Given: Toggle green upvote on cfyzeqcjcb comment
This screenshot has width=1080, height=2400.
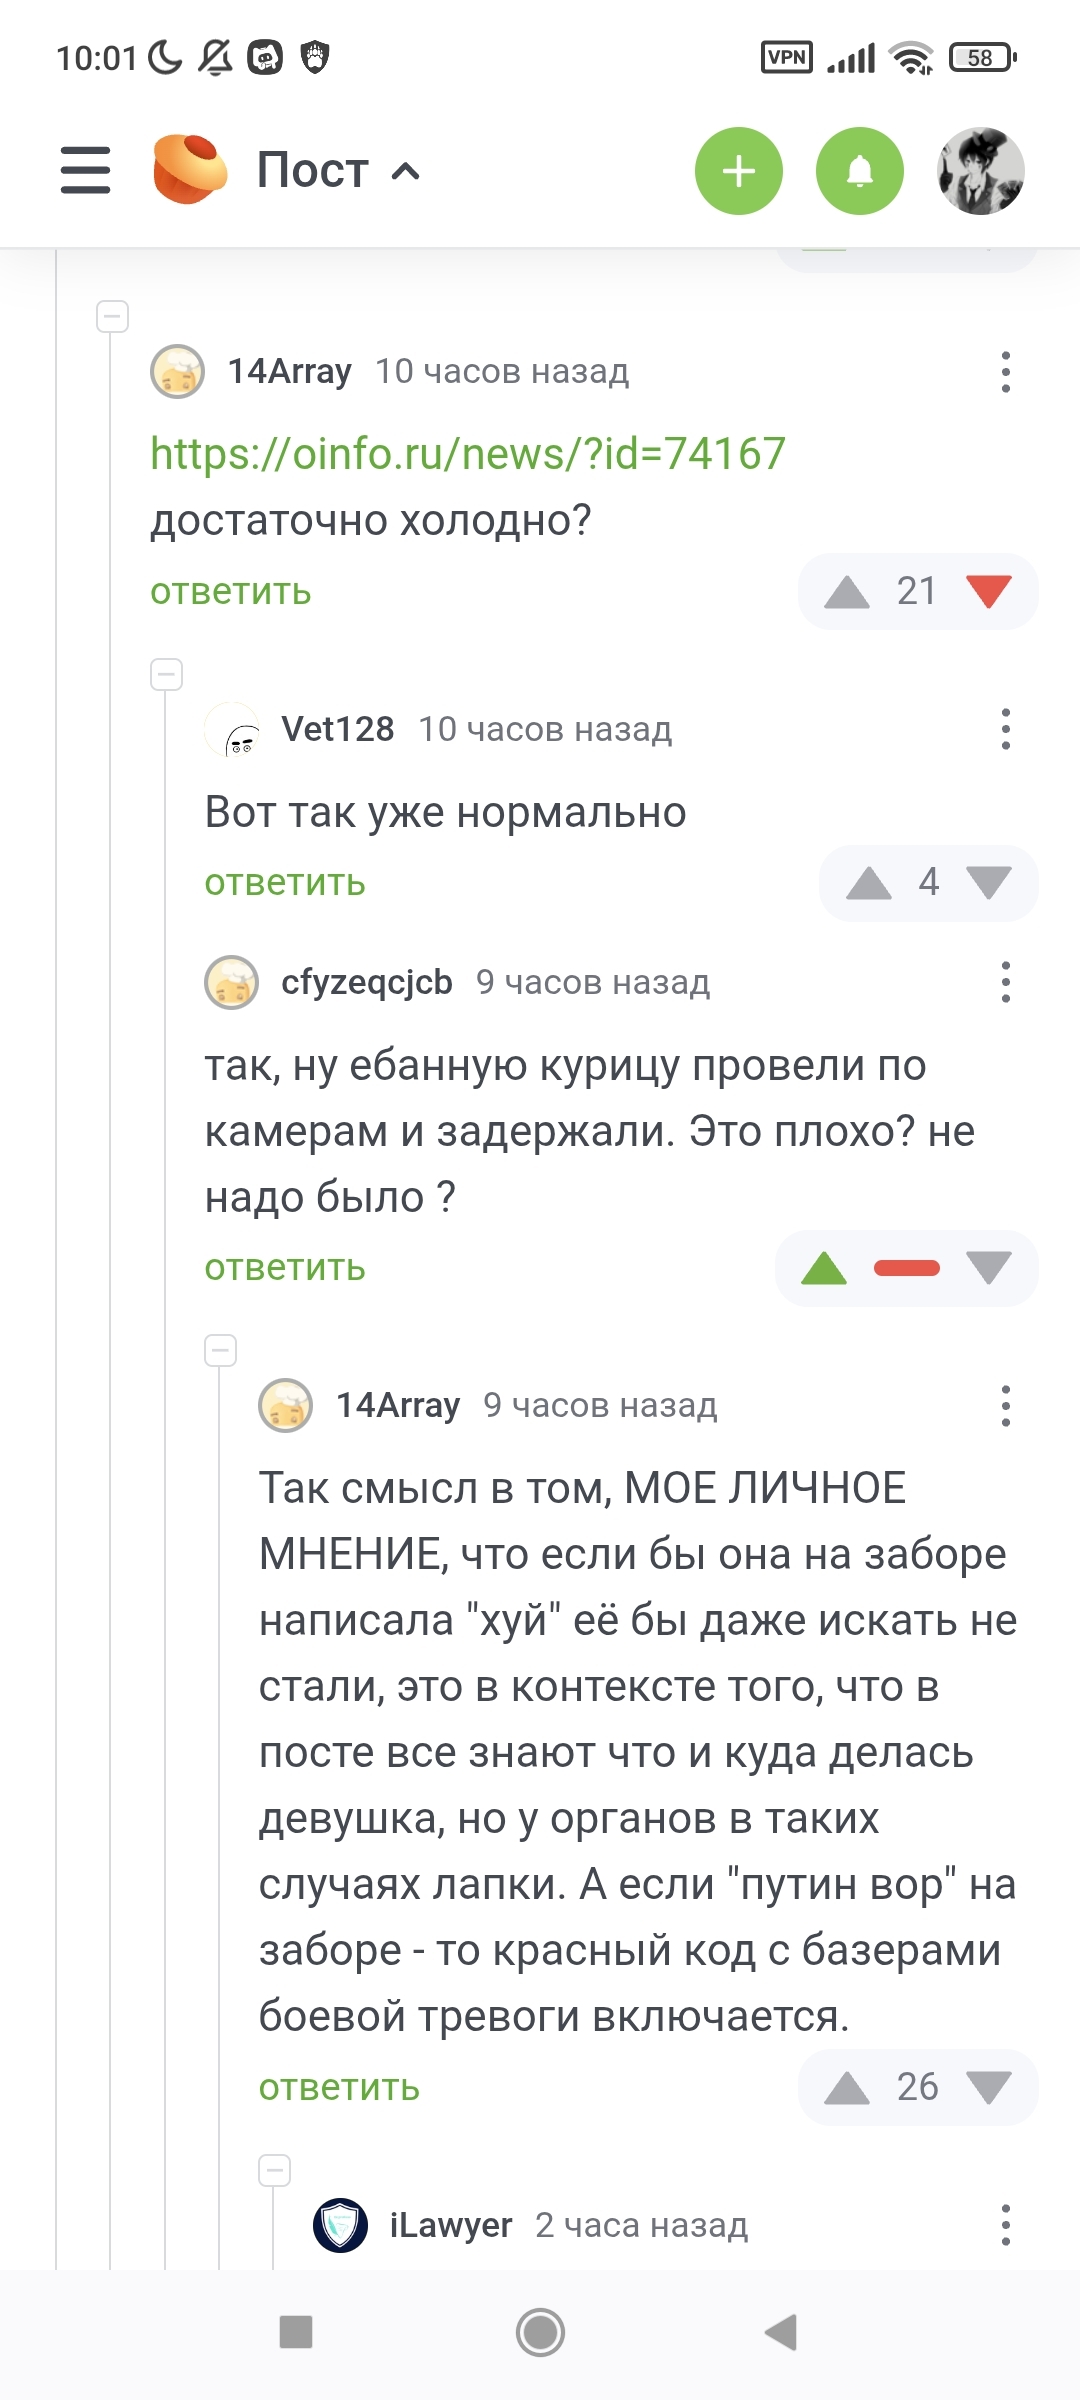Looking at the screenshot, I should [824, 1268].
